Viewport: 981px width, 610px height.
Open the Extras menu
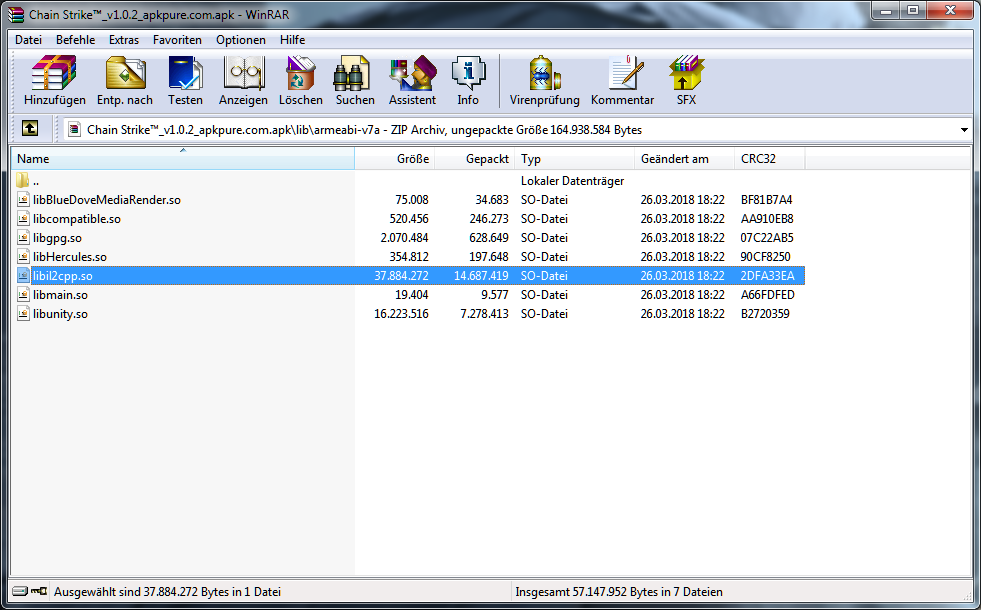coord(124,39)
